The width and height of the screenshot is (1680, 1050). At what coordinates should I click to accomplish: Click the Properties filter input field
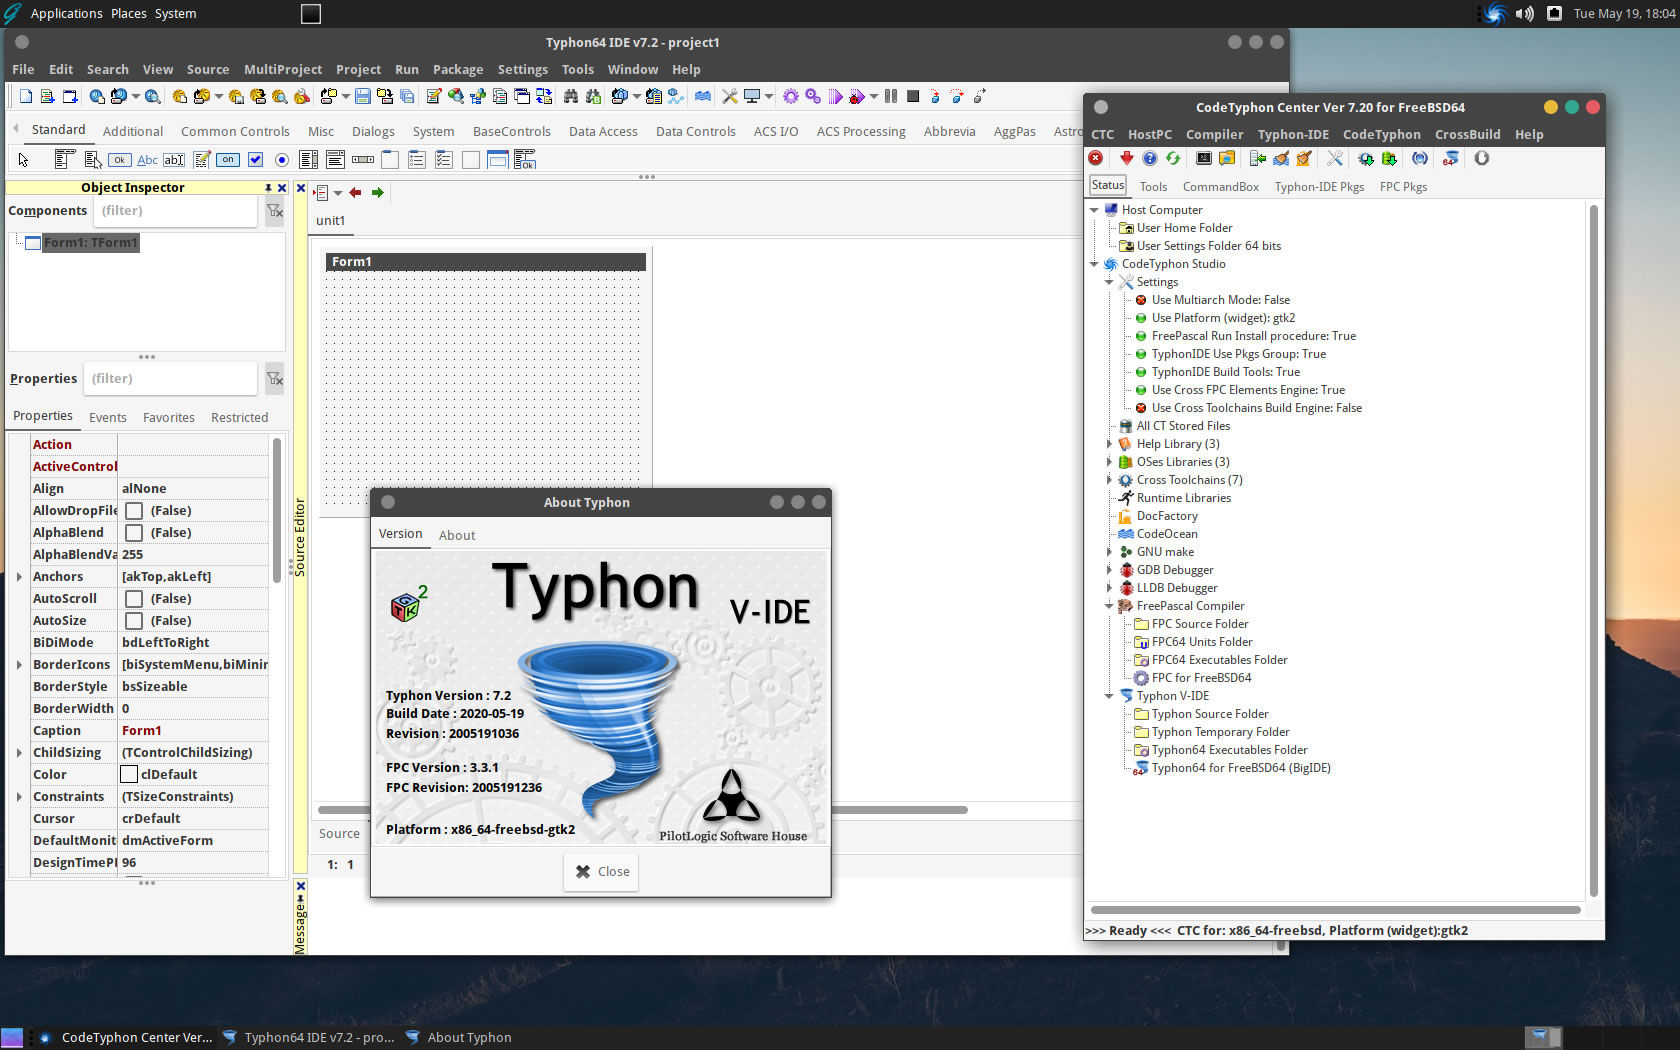point(170,379)
